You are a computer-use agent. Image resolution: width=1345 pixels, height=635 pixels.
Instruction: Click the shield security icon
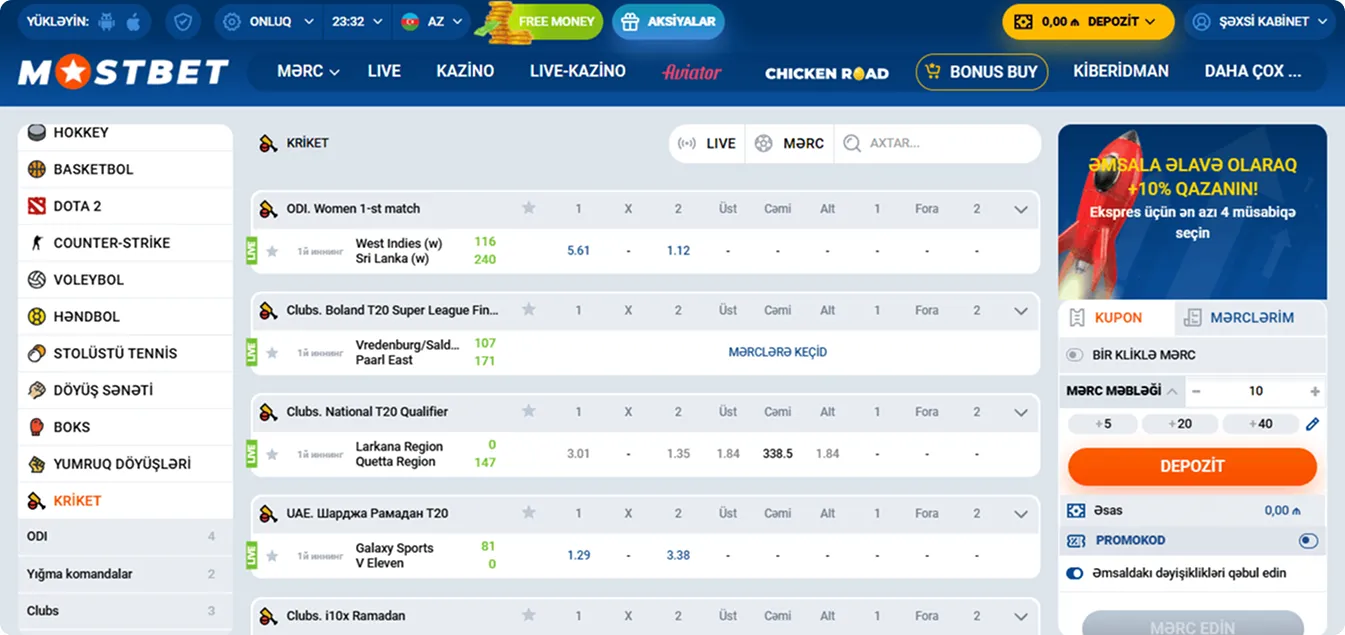tap(182, 21)
